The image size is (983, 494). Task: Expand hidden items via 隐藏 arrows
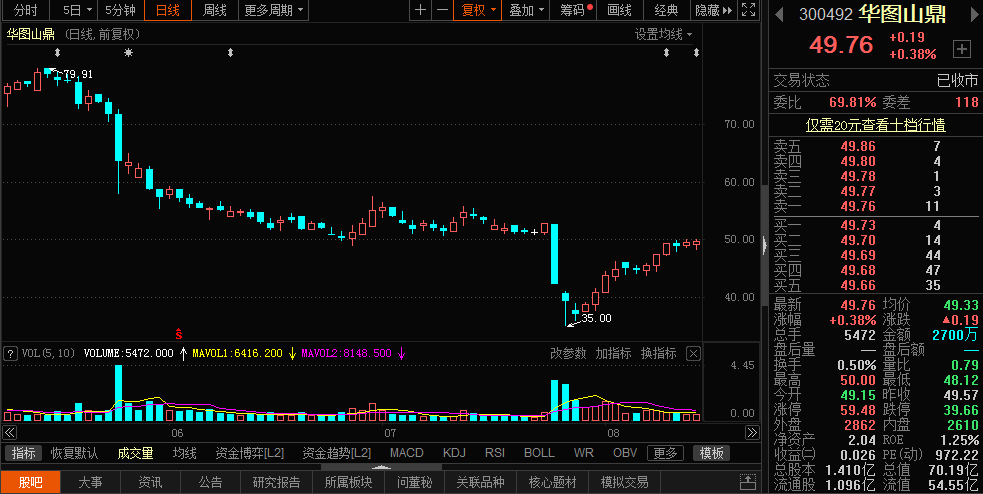tap(713, 10)
